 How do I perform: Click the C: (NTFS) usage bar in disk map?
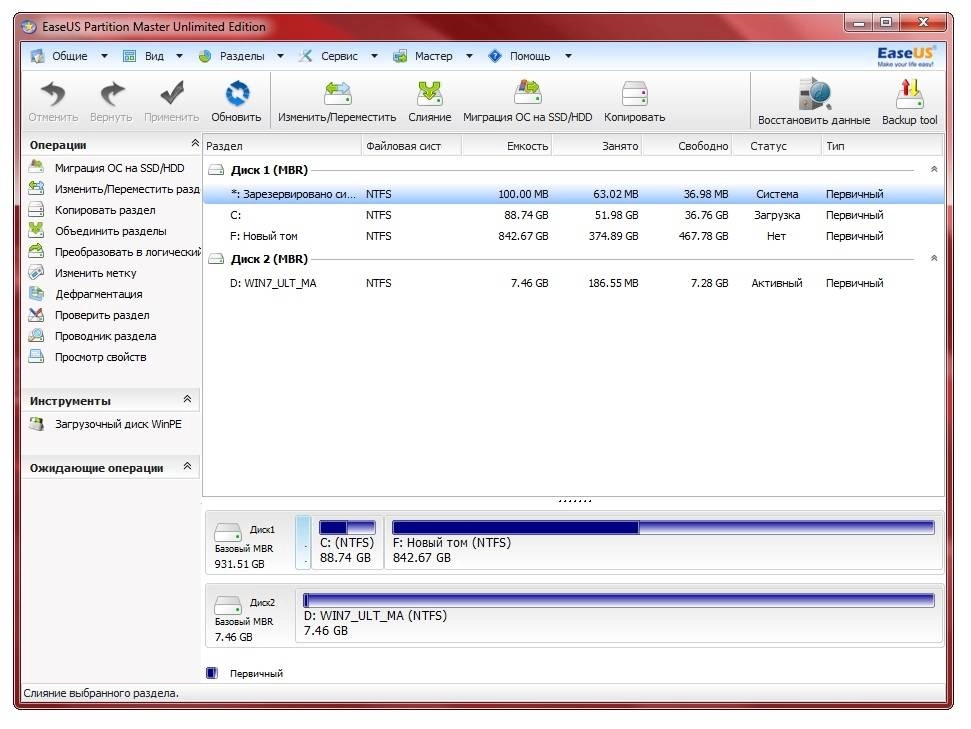coord(347,528)
